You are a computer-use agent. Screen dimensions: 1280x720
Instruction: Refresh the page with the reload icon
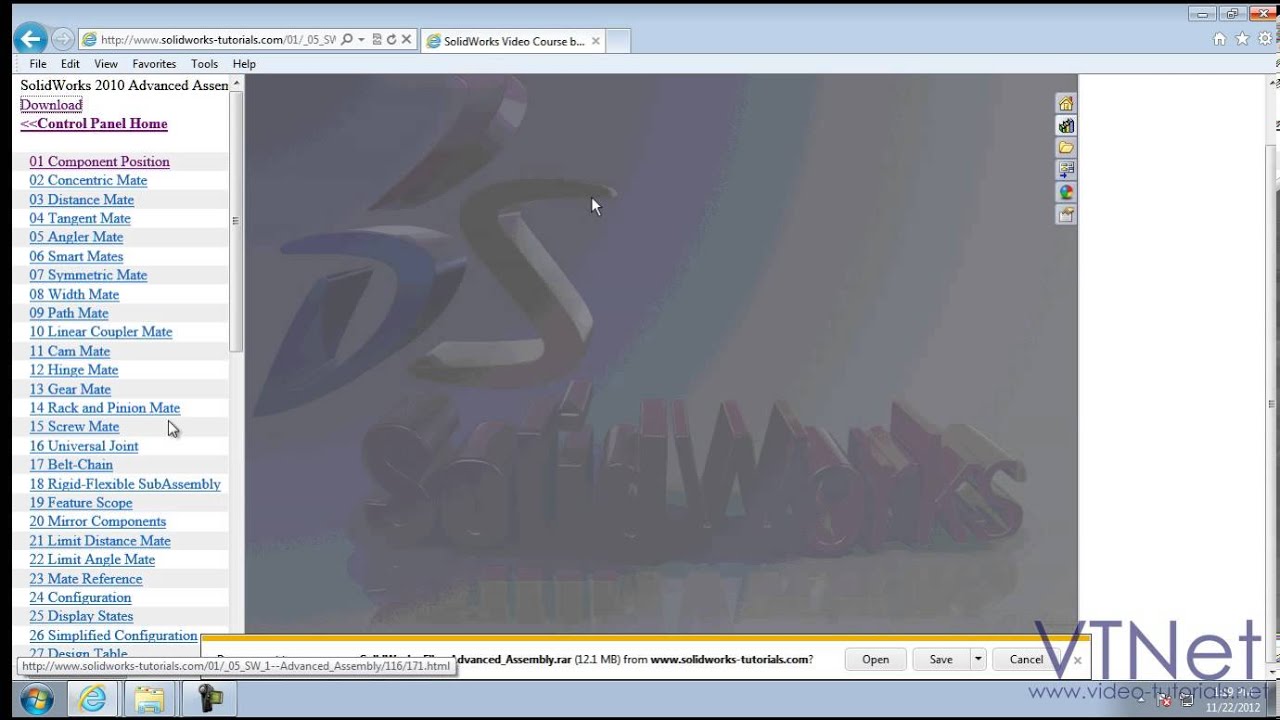tap(391, 40)
